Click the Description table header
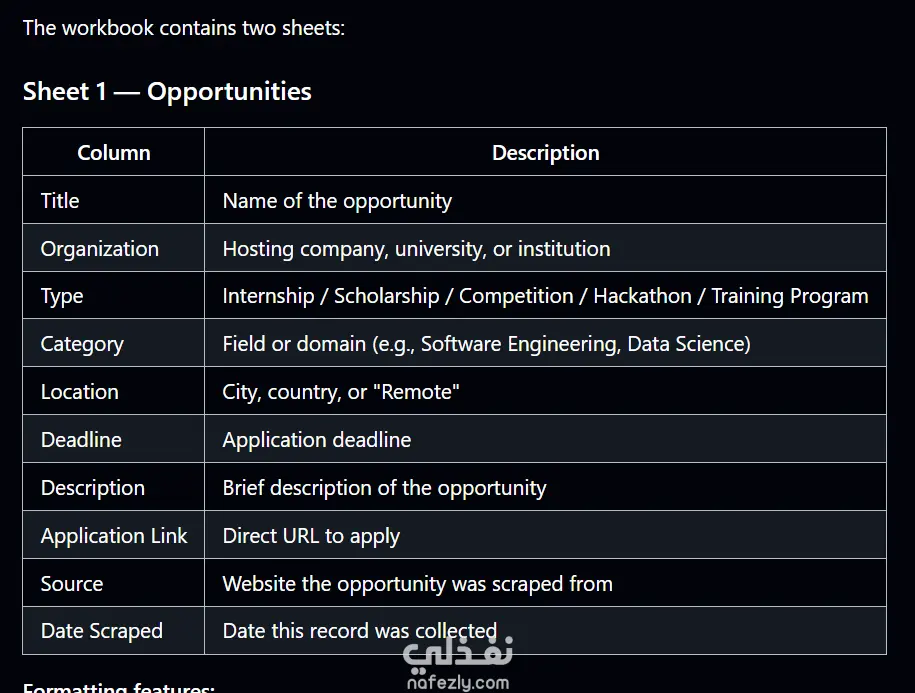This screenshot has width=915, height=693. point(546,152)
